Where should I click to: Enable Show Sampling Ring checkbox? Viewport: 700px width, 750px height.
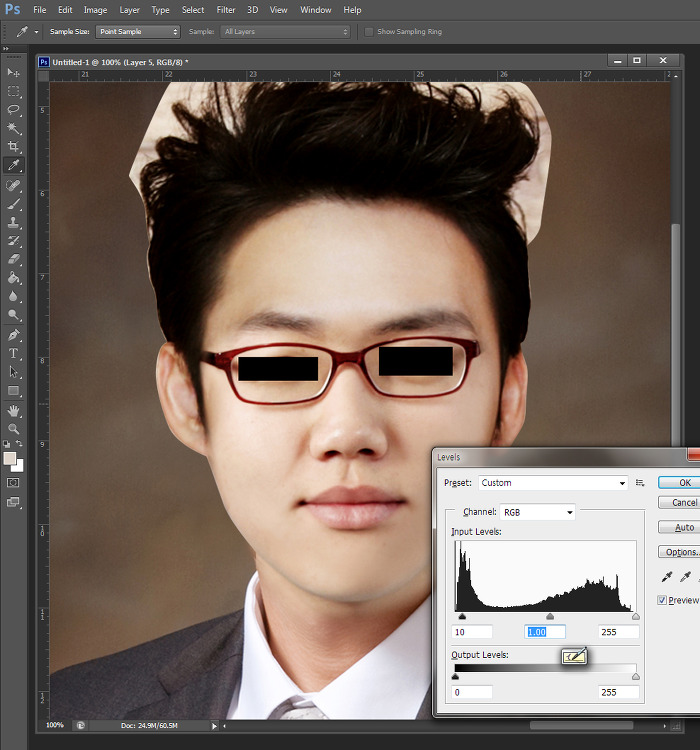click(x=369, y=32)
